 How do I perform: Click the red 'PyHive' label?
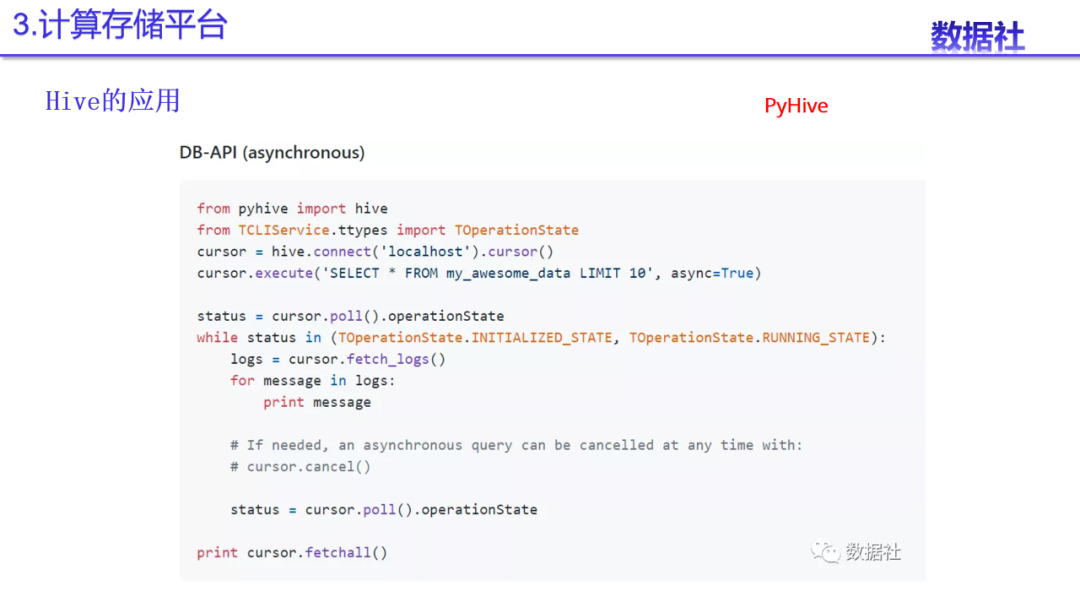point(796,106)
